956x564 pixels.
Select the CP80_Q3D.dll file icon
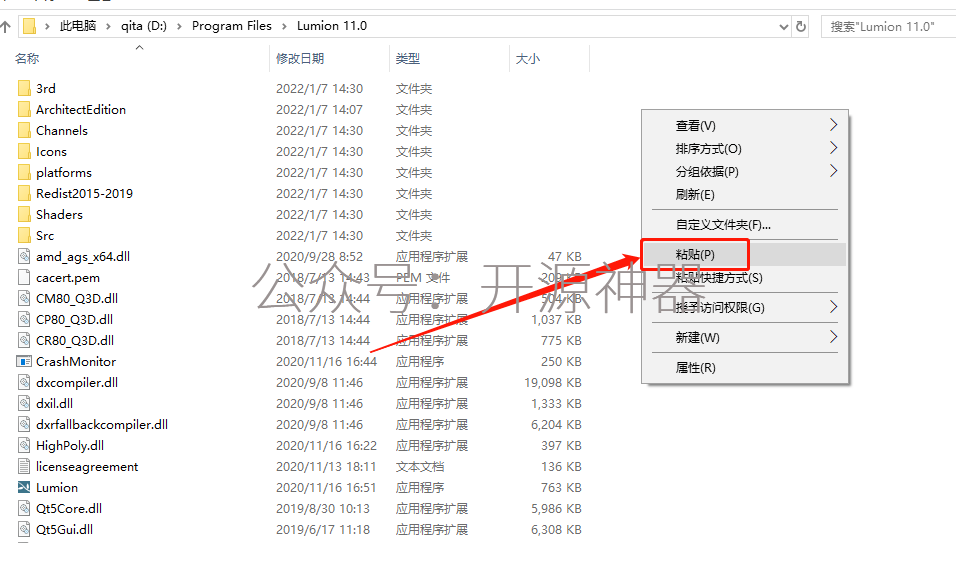tap(24, 319)
